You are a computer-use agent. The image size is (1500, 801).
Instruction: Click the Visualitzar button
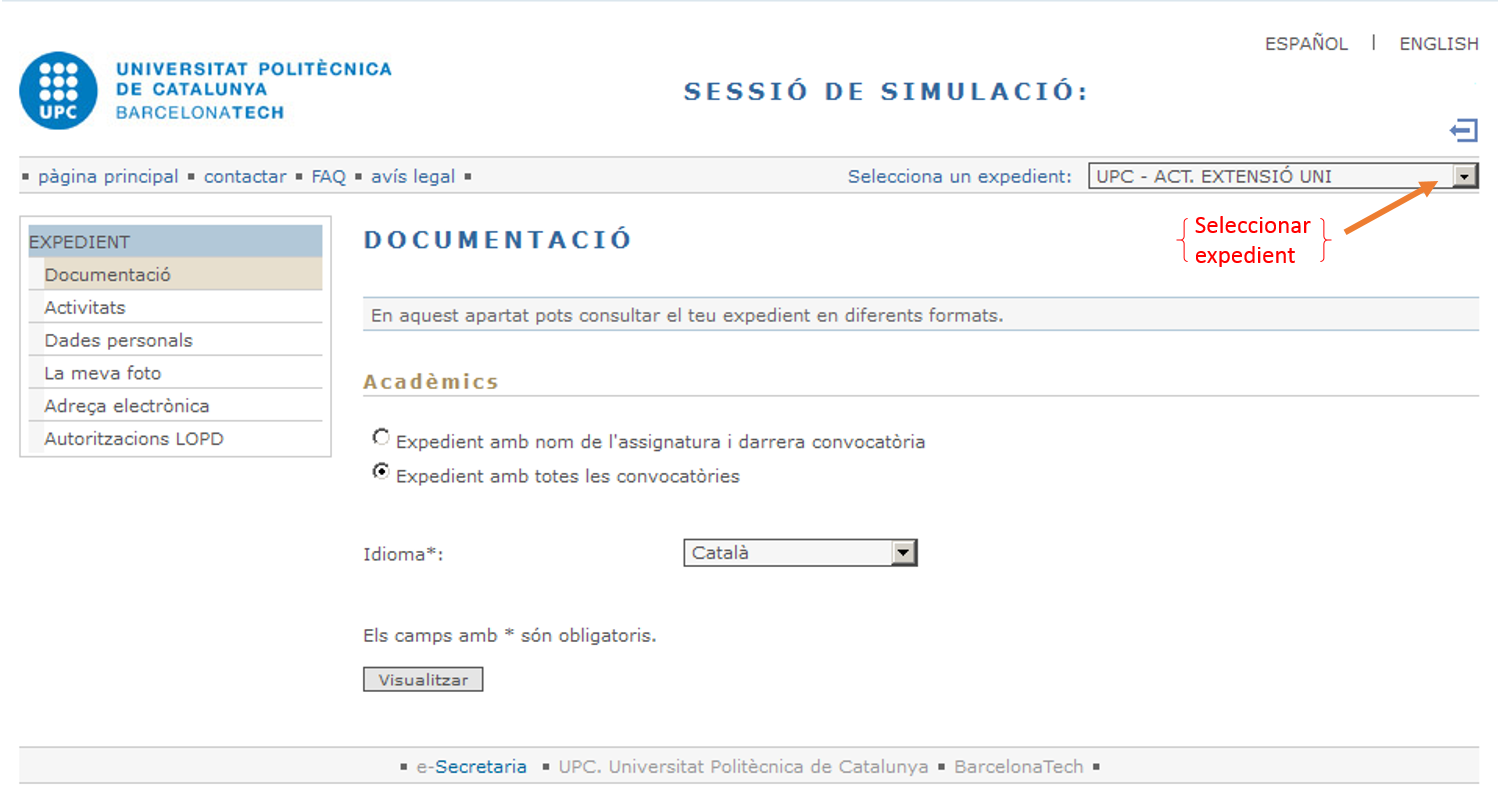tap(423, 680)
